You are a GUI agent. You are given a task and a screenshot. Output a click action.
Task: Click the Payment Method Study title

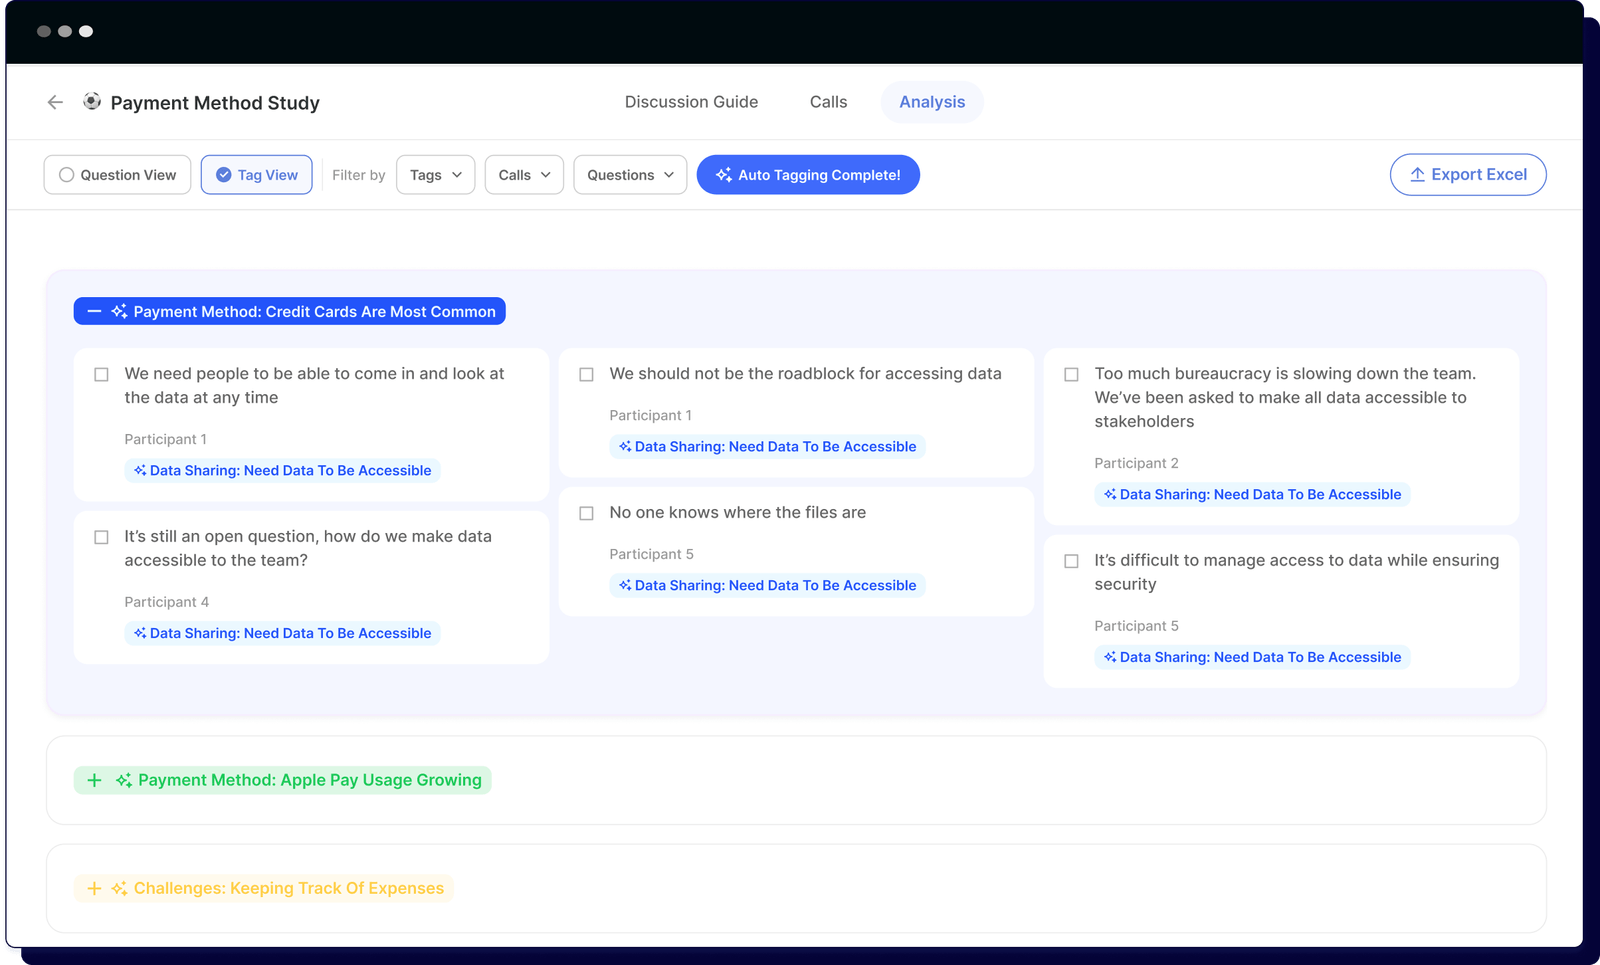point(215,103)
